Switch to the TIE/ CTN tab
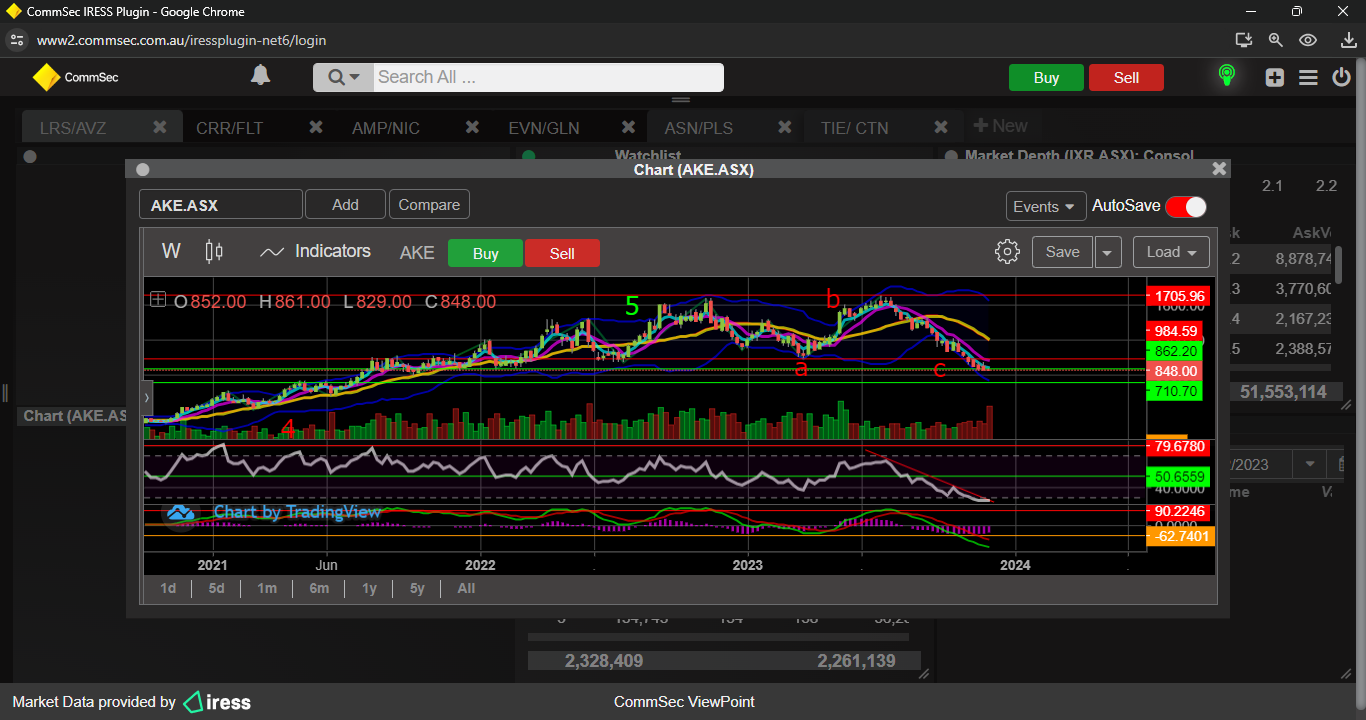This screenshot has width=1366, height=720. 854,128
